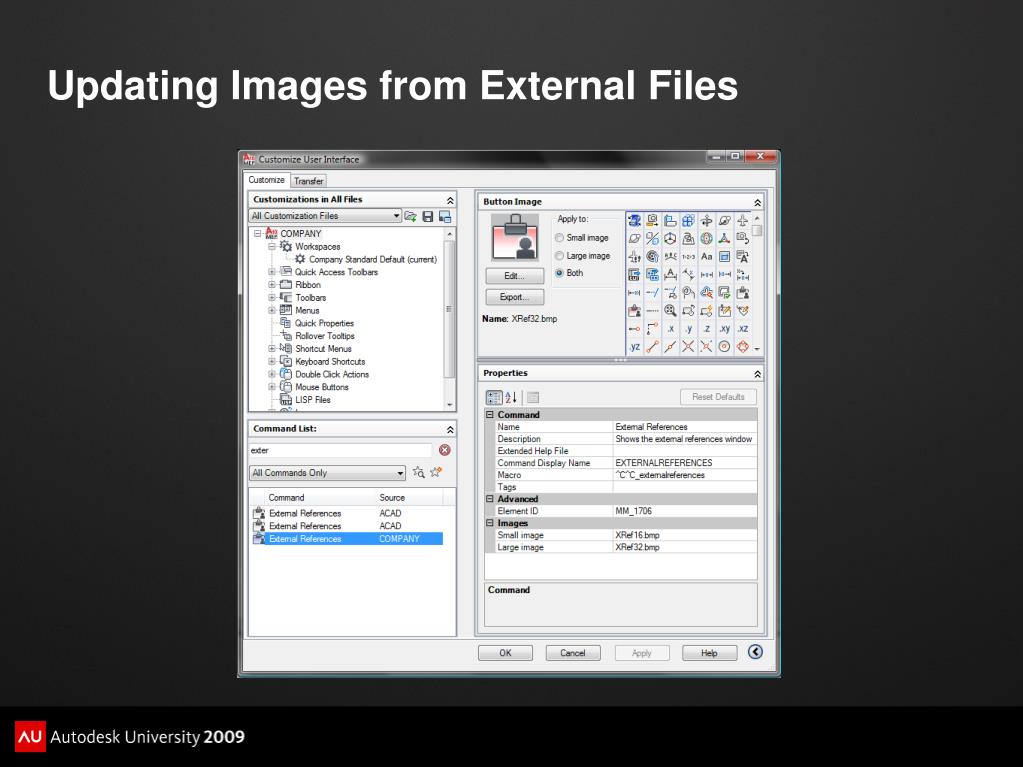Screen dimensions: 1023x767
Task: Click the load partial customization file icon
Action: [x=411, y=216]
